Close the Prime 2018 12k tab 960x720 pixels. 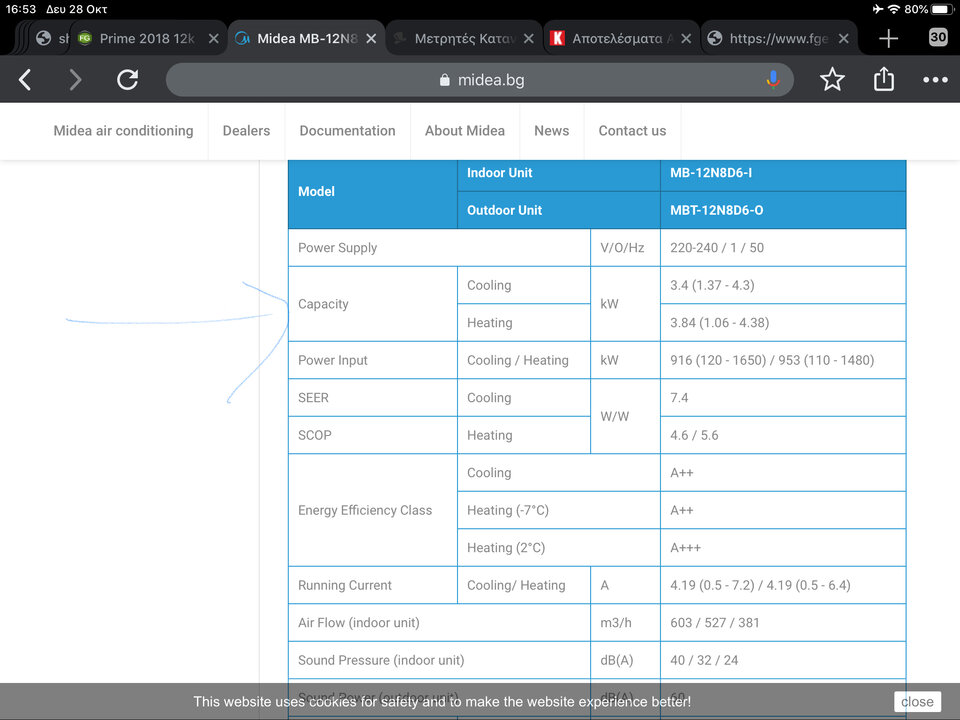coord(213,39)
